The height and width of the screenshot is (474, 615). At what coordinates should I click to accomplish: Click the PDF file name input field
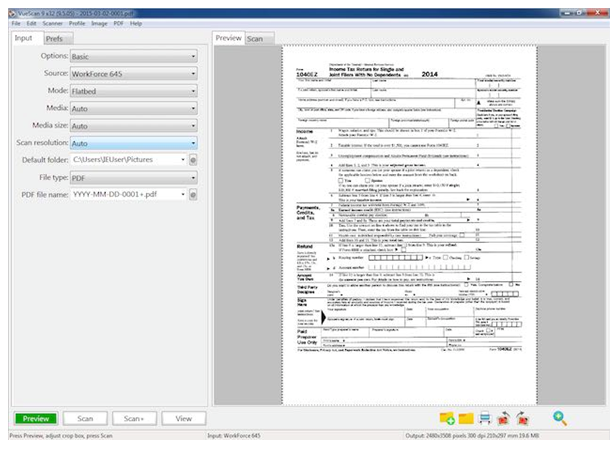tap(125, 194)
